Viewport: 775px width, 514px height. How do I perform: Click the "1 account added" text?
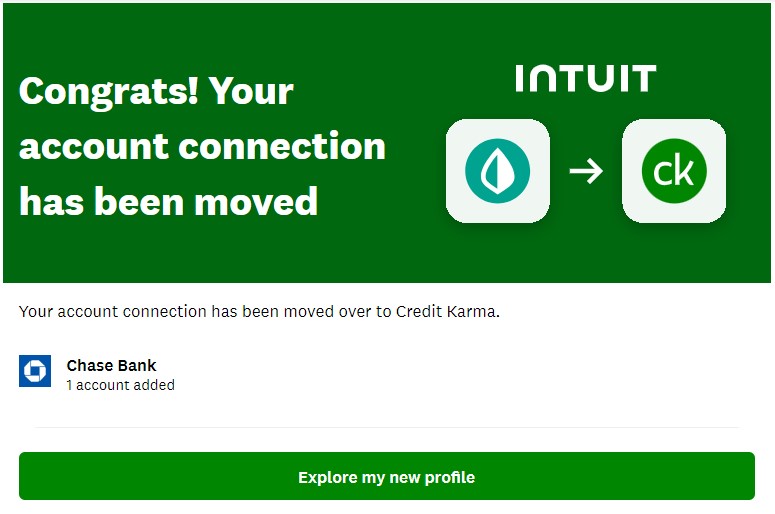(120, 385)
